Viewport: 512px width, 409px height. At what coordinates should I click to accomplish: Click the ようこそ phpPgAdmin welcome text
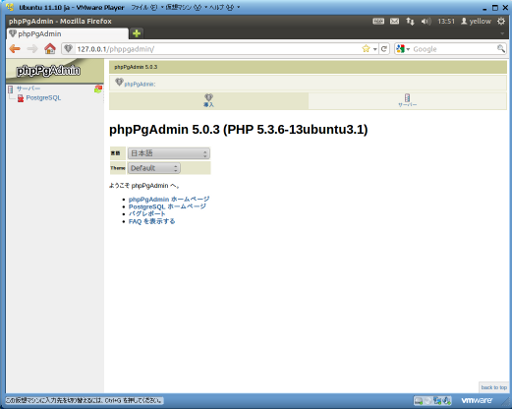tap(145, 186)
